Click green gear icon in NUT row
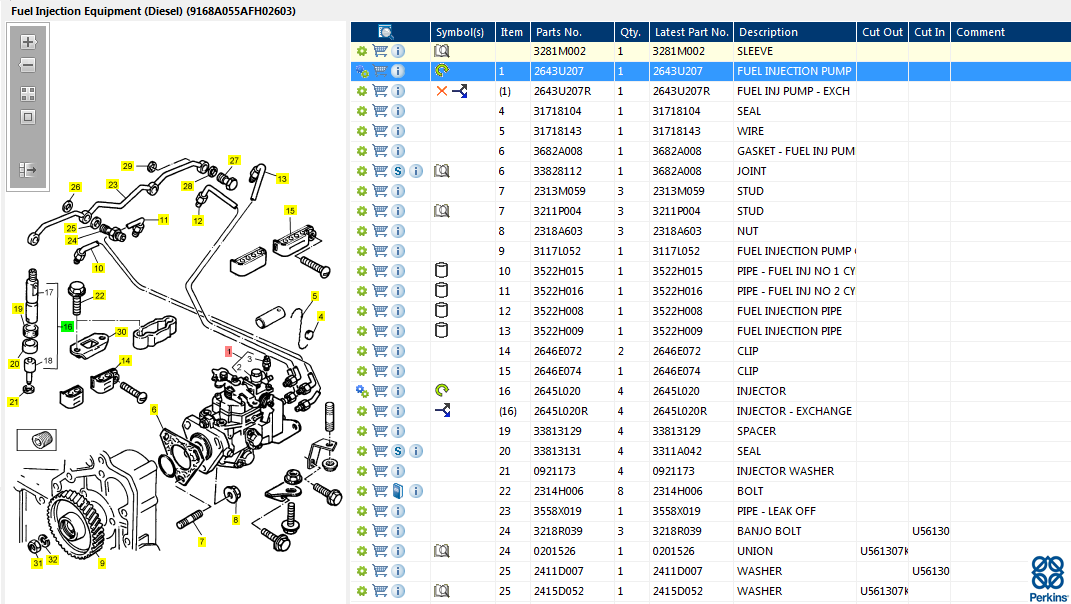The image size is (1071, 604). [x=362, y=231]
